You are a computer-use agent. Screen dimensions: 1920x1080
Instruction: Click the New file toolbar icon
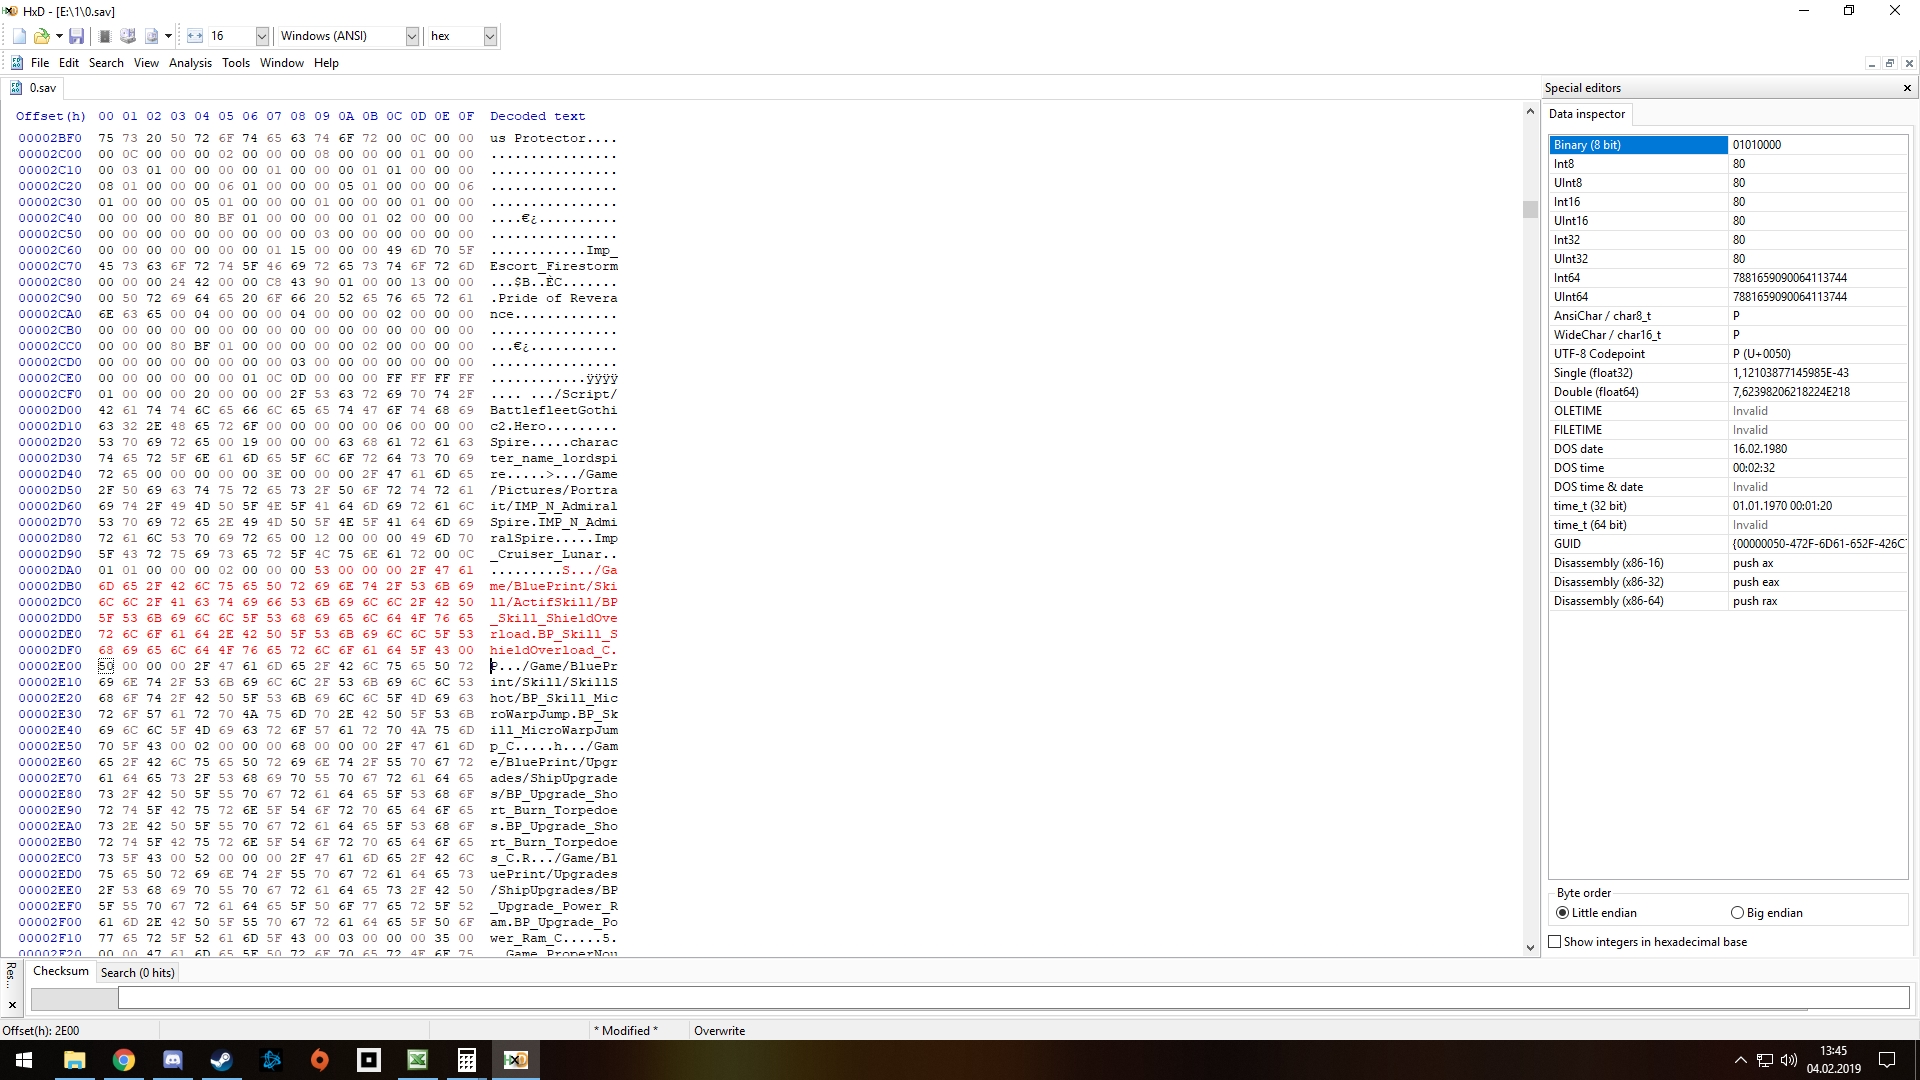[x=19, y=36]
